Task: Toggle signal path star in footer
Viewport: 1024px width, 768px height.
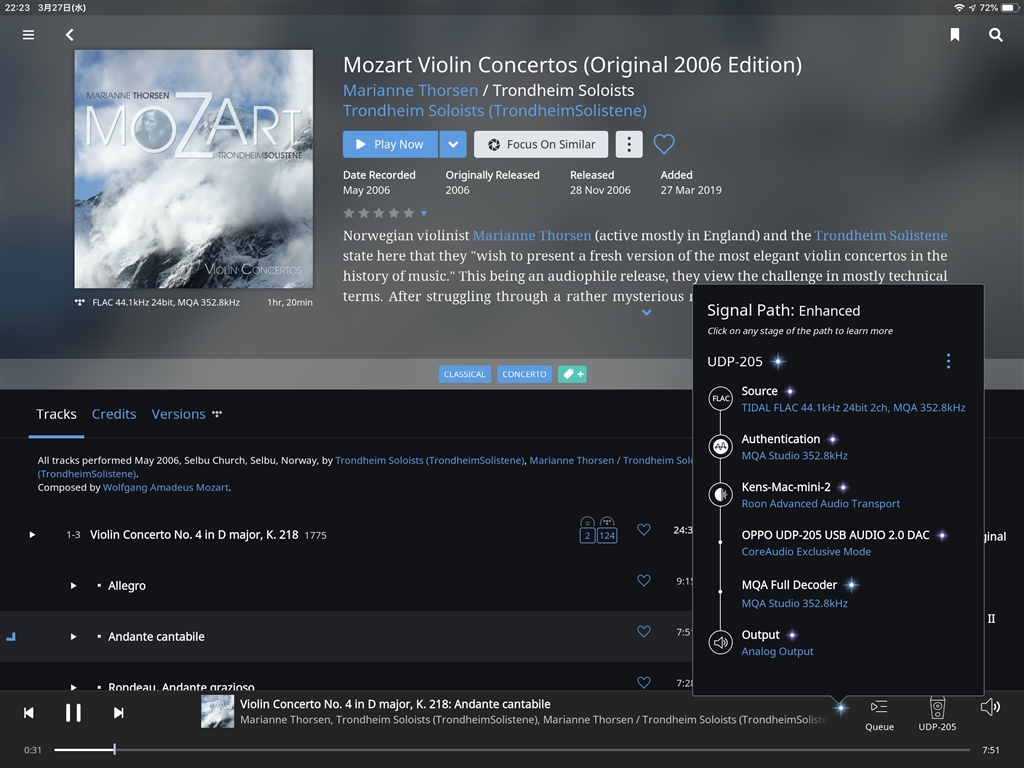Action: [x=840, y=707]
